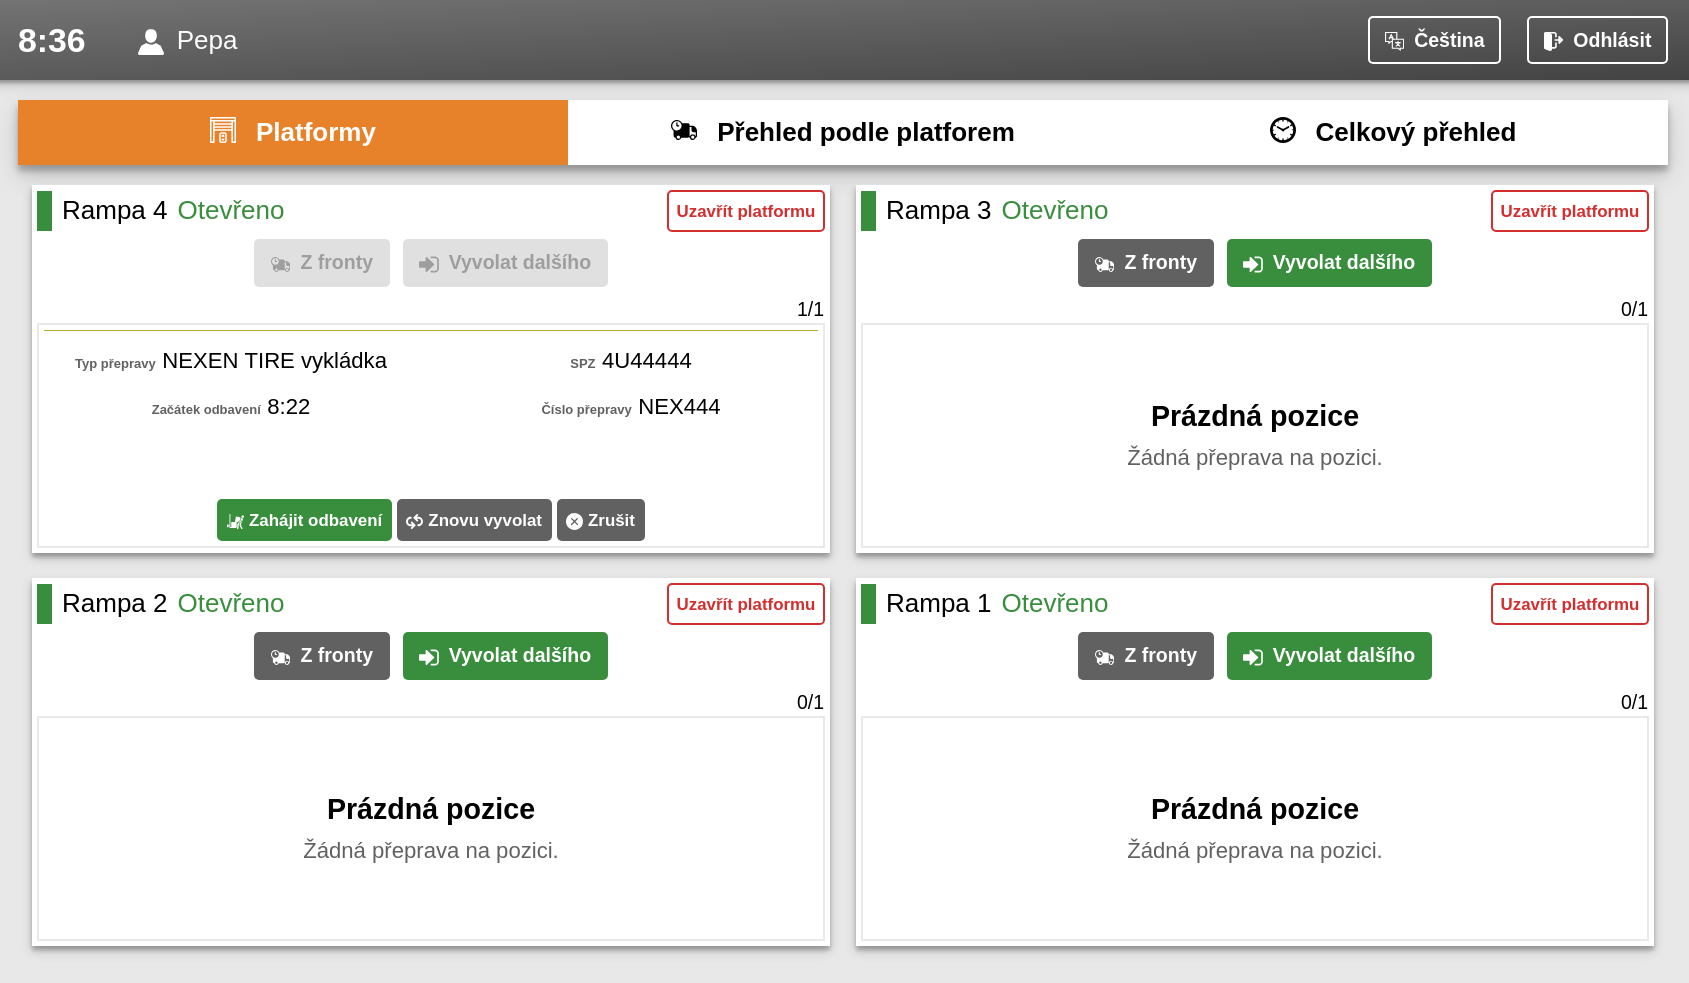
Task: Click refresh arrows icon in Znovu vyvolat
Action: [x=414, y=521]
